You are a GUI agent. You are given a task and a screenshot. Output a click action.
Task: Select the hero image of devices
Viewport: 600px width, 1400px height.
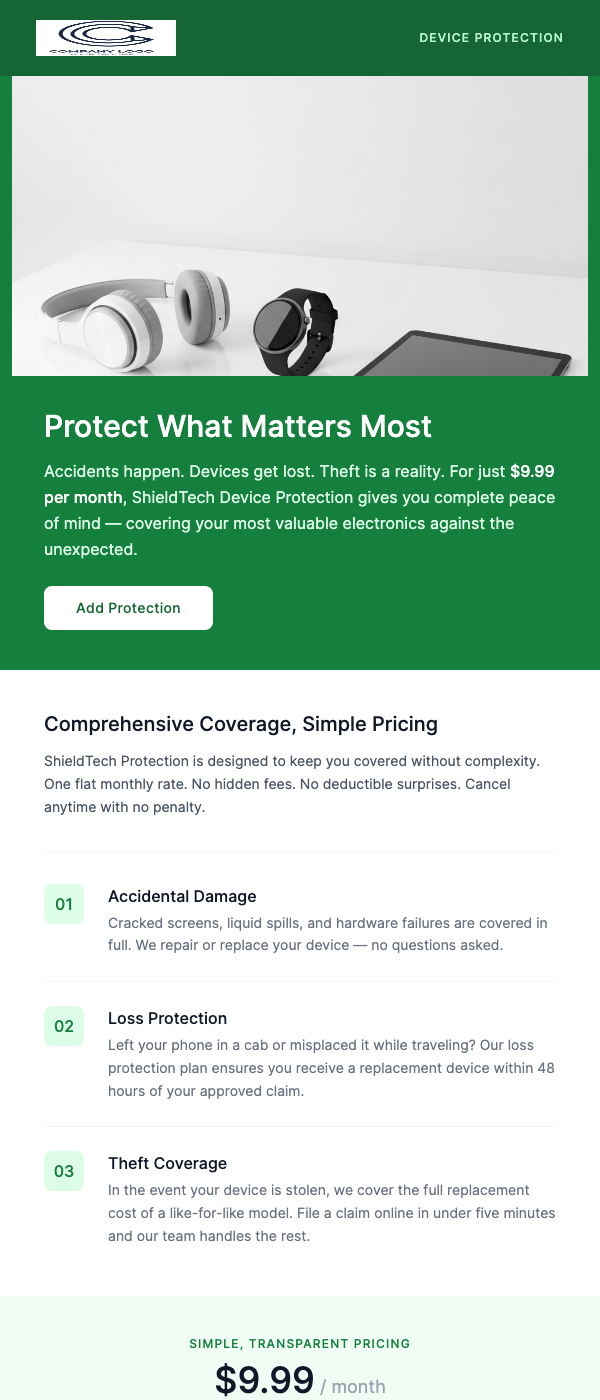coord(300,226)
